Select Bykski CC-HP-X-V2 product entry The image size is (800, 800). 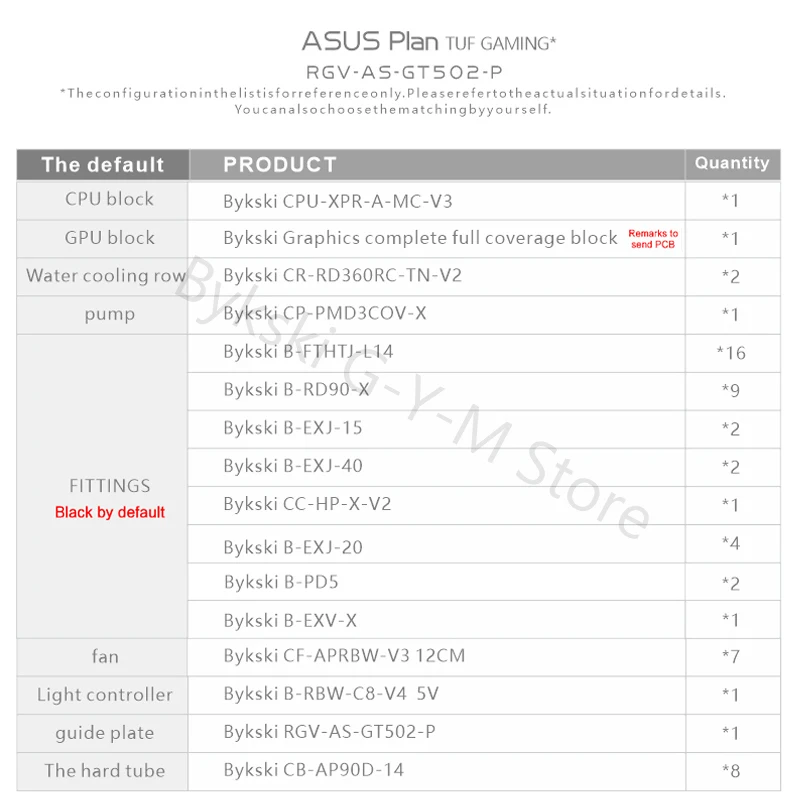pyautogui.click(x=307, y=503)
